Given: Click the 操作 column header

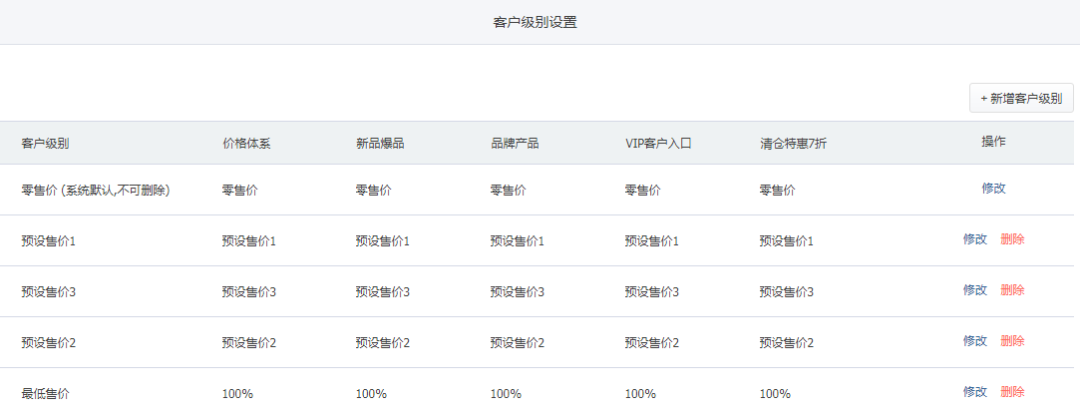Looking at the screenshot, I should [993, 142].
